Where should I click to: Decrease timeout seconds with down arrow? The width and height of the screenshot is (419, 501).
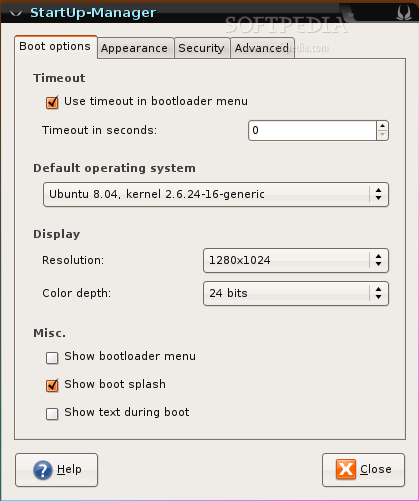(382, 135)
